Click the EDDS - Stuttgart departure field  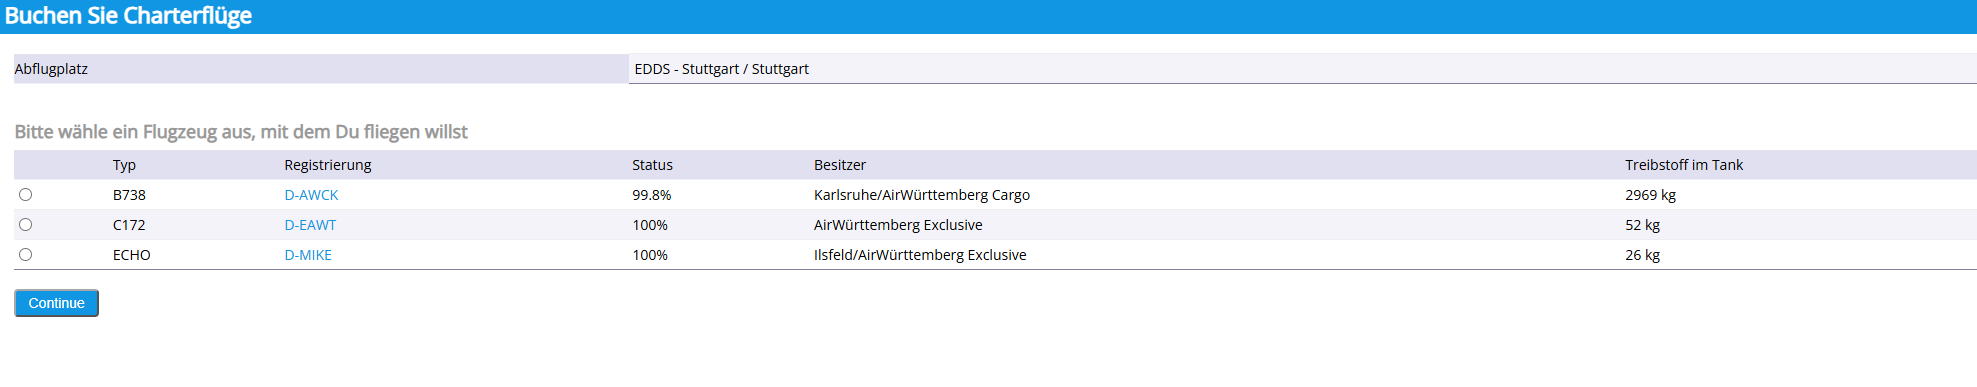pyautogui.click(x=1302, y=69)
